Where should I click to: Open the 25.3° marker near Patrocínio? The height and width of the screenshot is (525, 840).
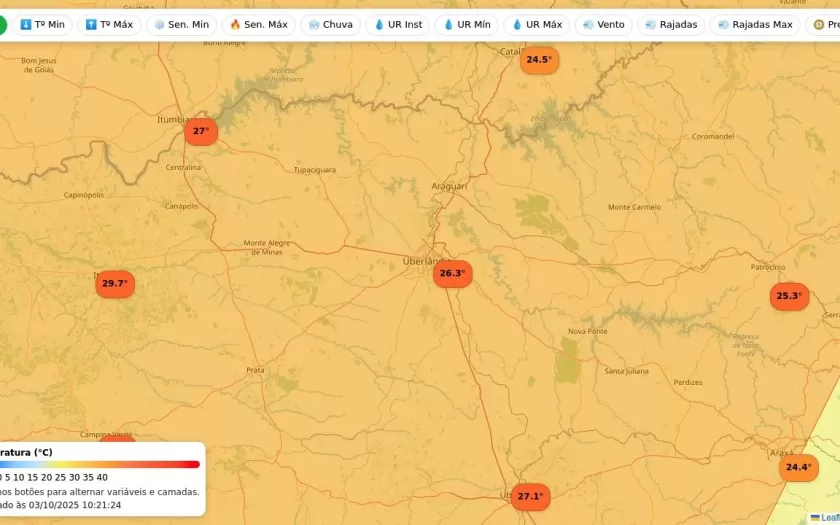[789, 296]
